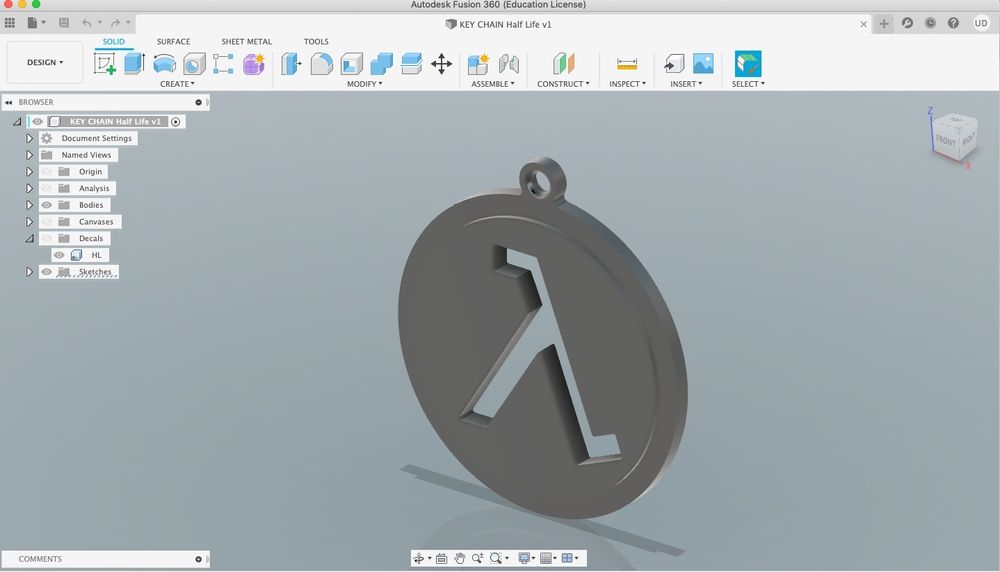Select the Rectangular Pattern tool
The width and height of the screenshot is (1000, 572).
pyautogui.click(x=223, y=64)
